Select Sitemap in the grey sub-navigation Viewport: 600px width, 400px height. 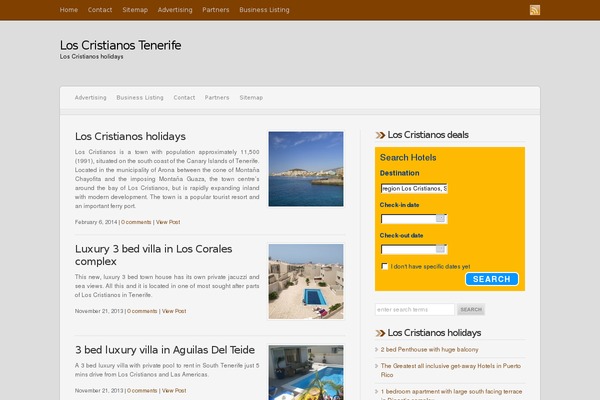click(x=251, y=98)
